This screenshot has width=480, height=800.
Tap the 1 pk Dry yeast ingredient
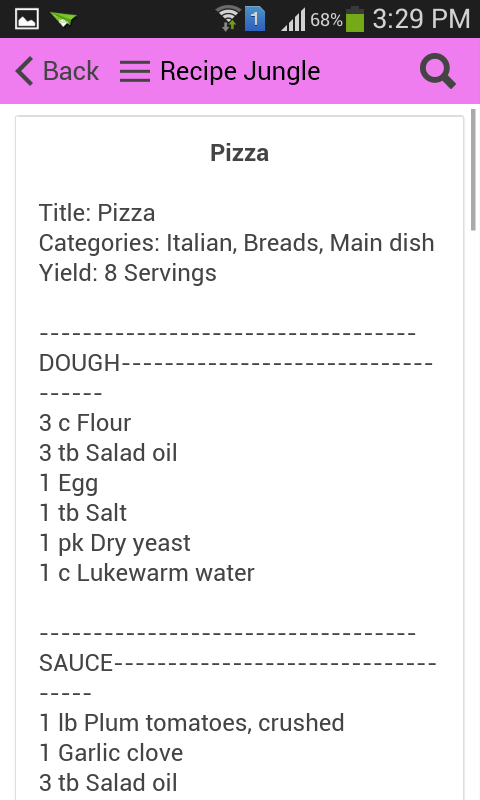coord(115,543)
